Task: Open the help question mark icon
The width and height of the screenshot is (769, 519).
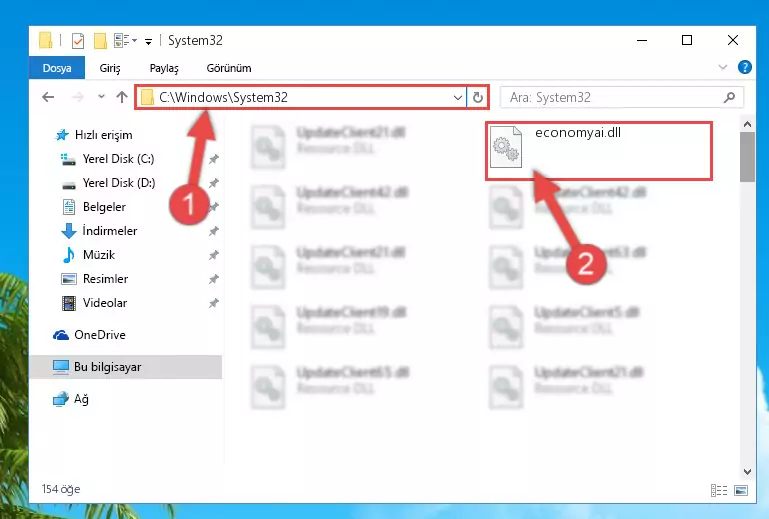Action: pos(744,68)
